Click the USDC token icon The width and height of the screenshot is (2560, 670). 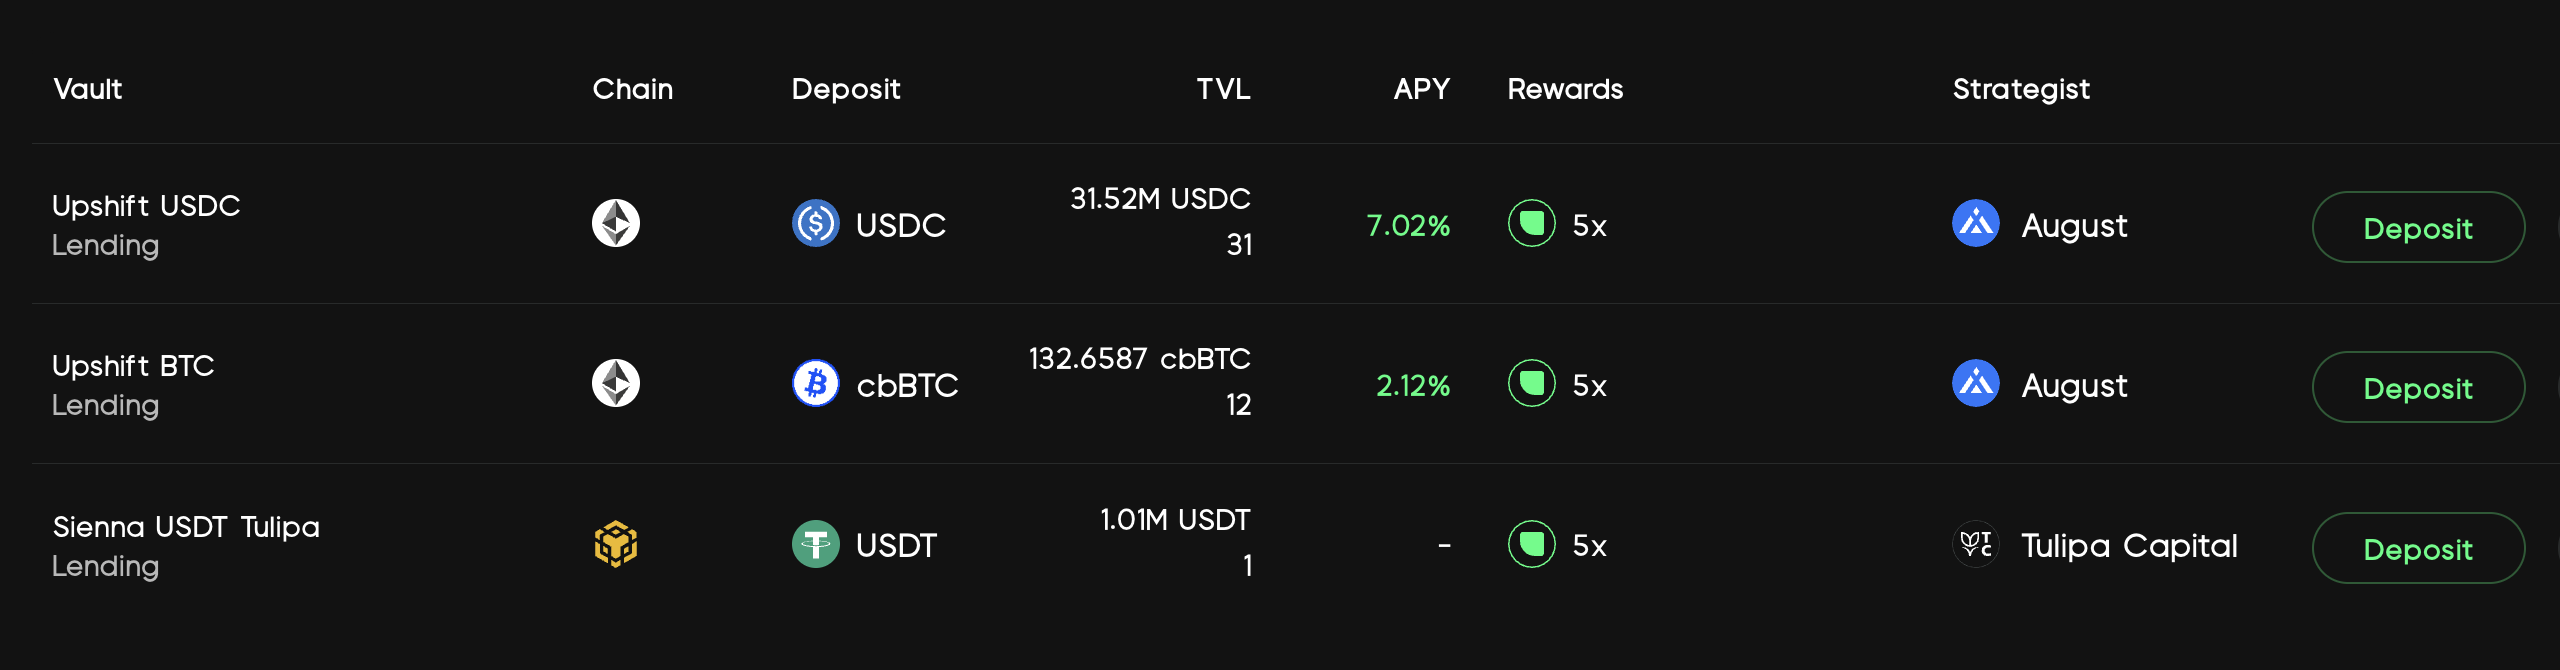816,223
